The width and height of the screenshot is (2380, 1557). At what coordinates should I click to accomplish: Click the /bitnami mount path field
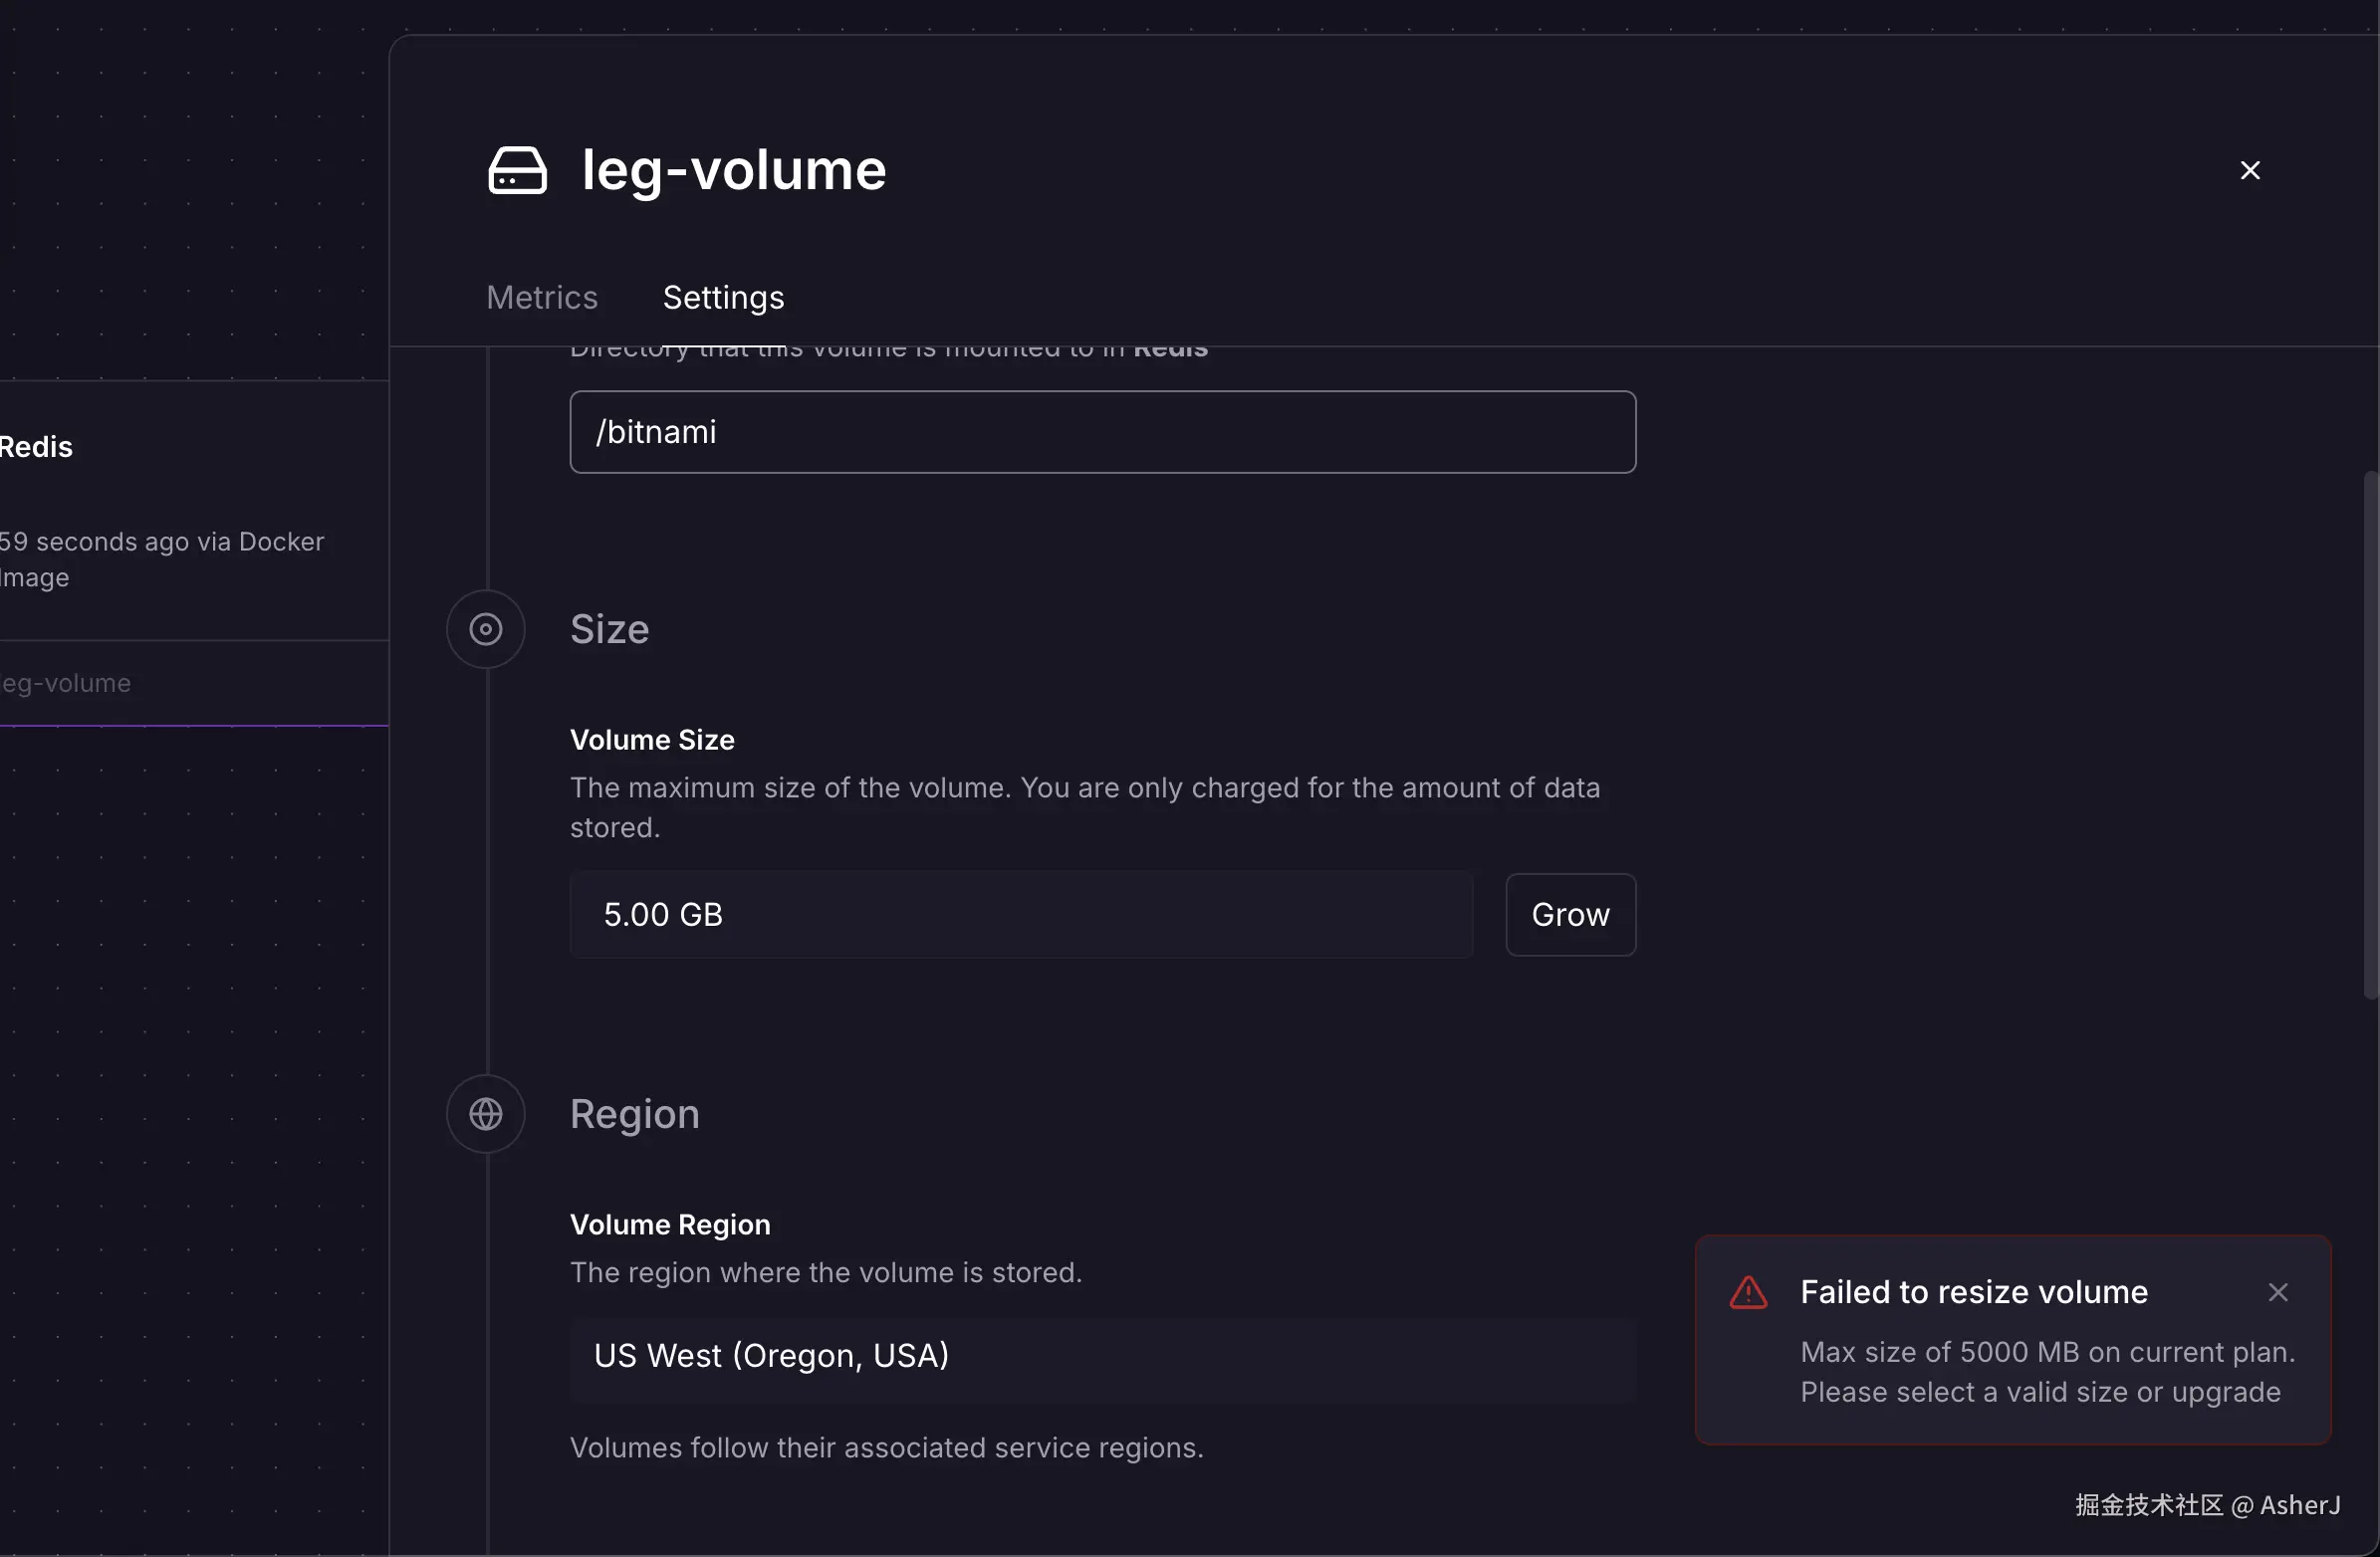point(1102,432)
